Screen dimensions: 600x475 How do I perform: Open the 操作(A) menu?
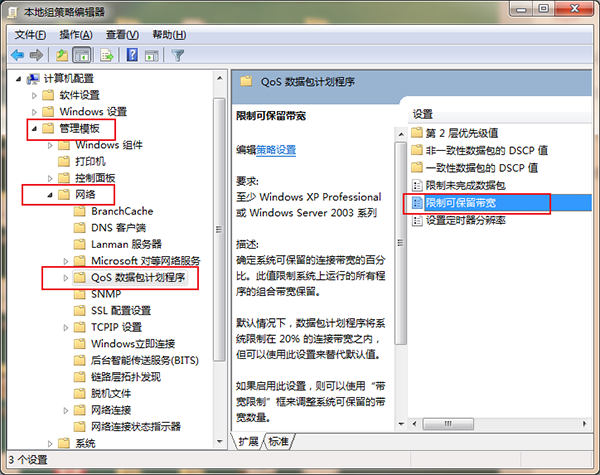(x=76, y=35)
